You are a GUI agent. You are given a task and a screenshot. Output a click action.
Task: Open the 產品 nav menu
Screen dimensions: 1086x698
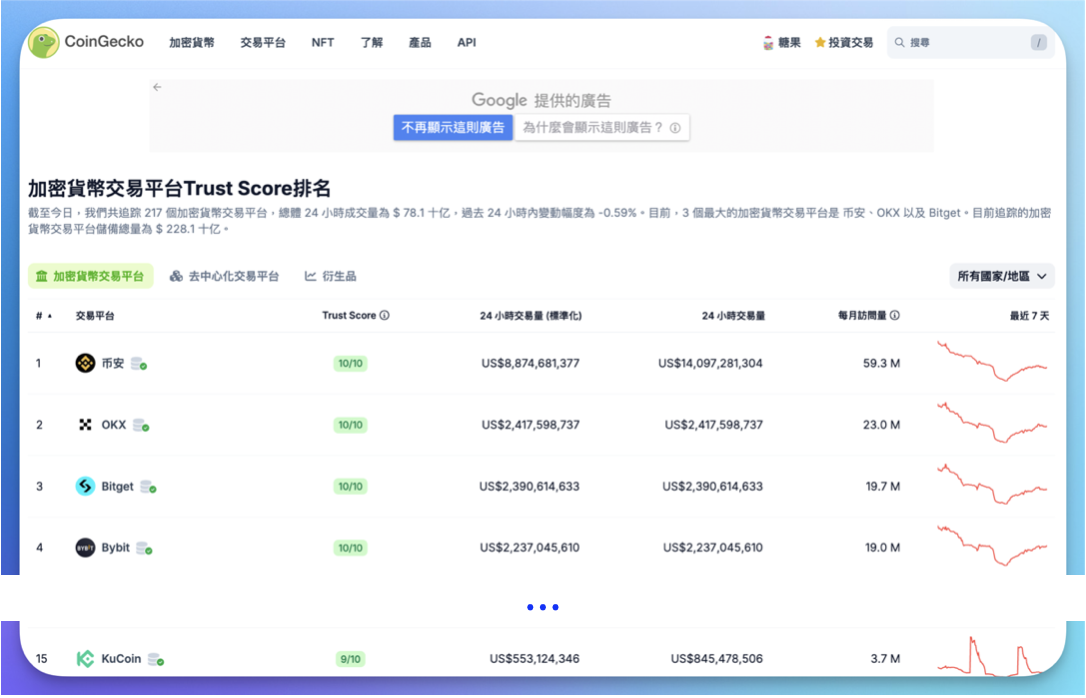420,42
